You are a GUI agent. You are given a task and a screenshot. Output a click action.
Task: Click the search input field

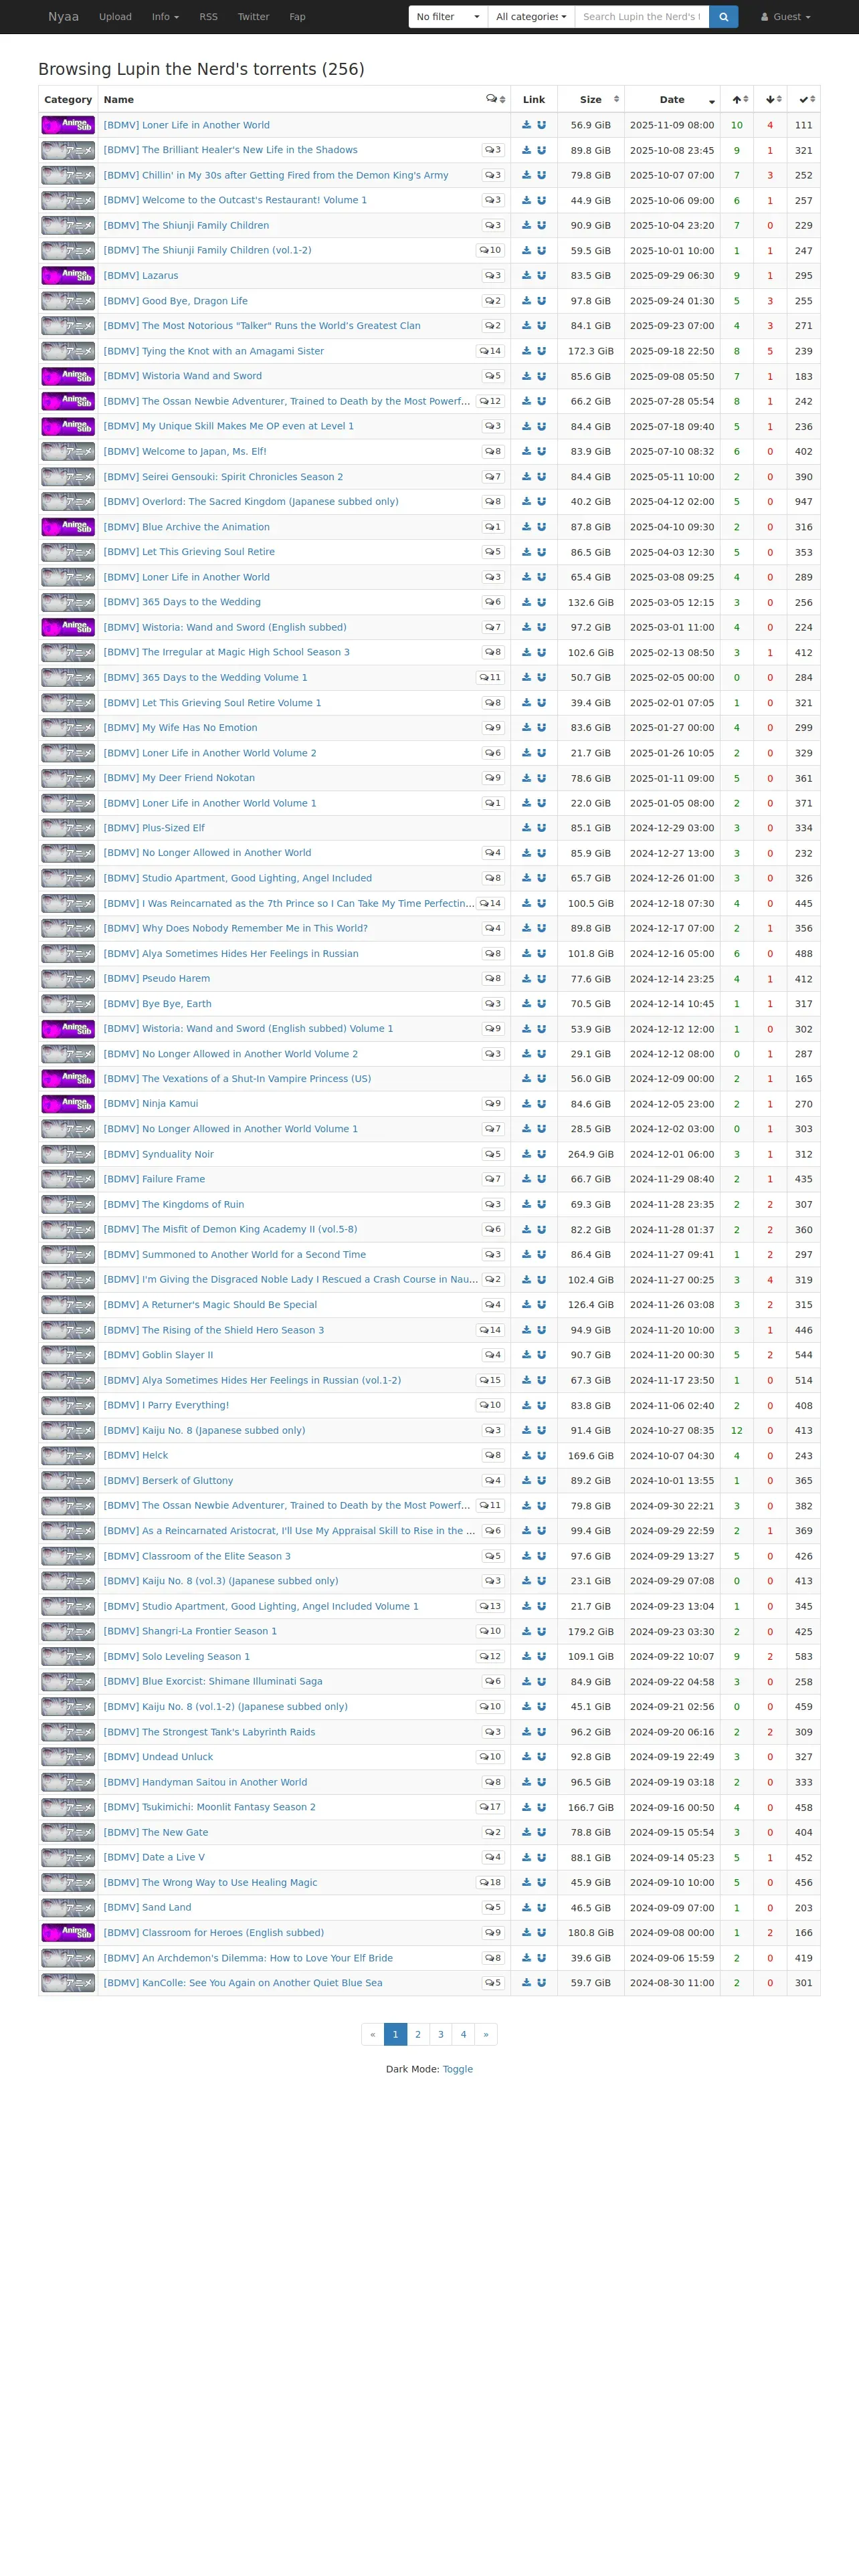[642, 17]
